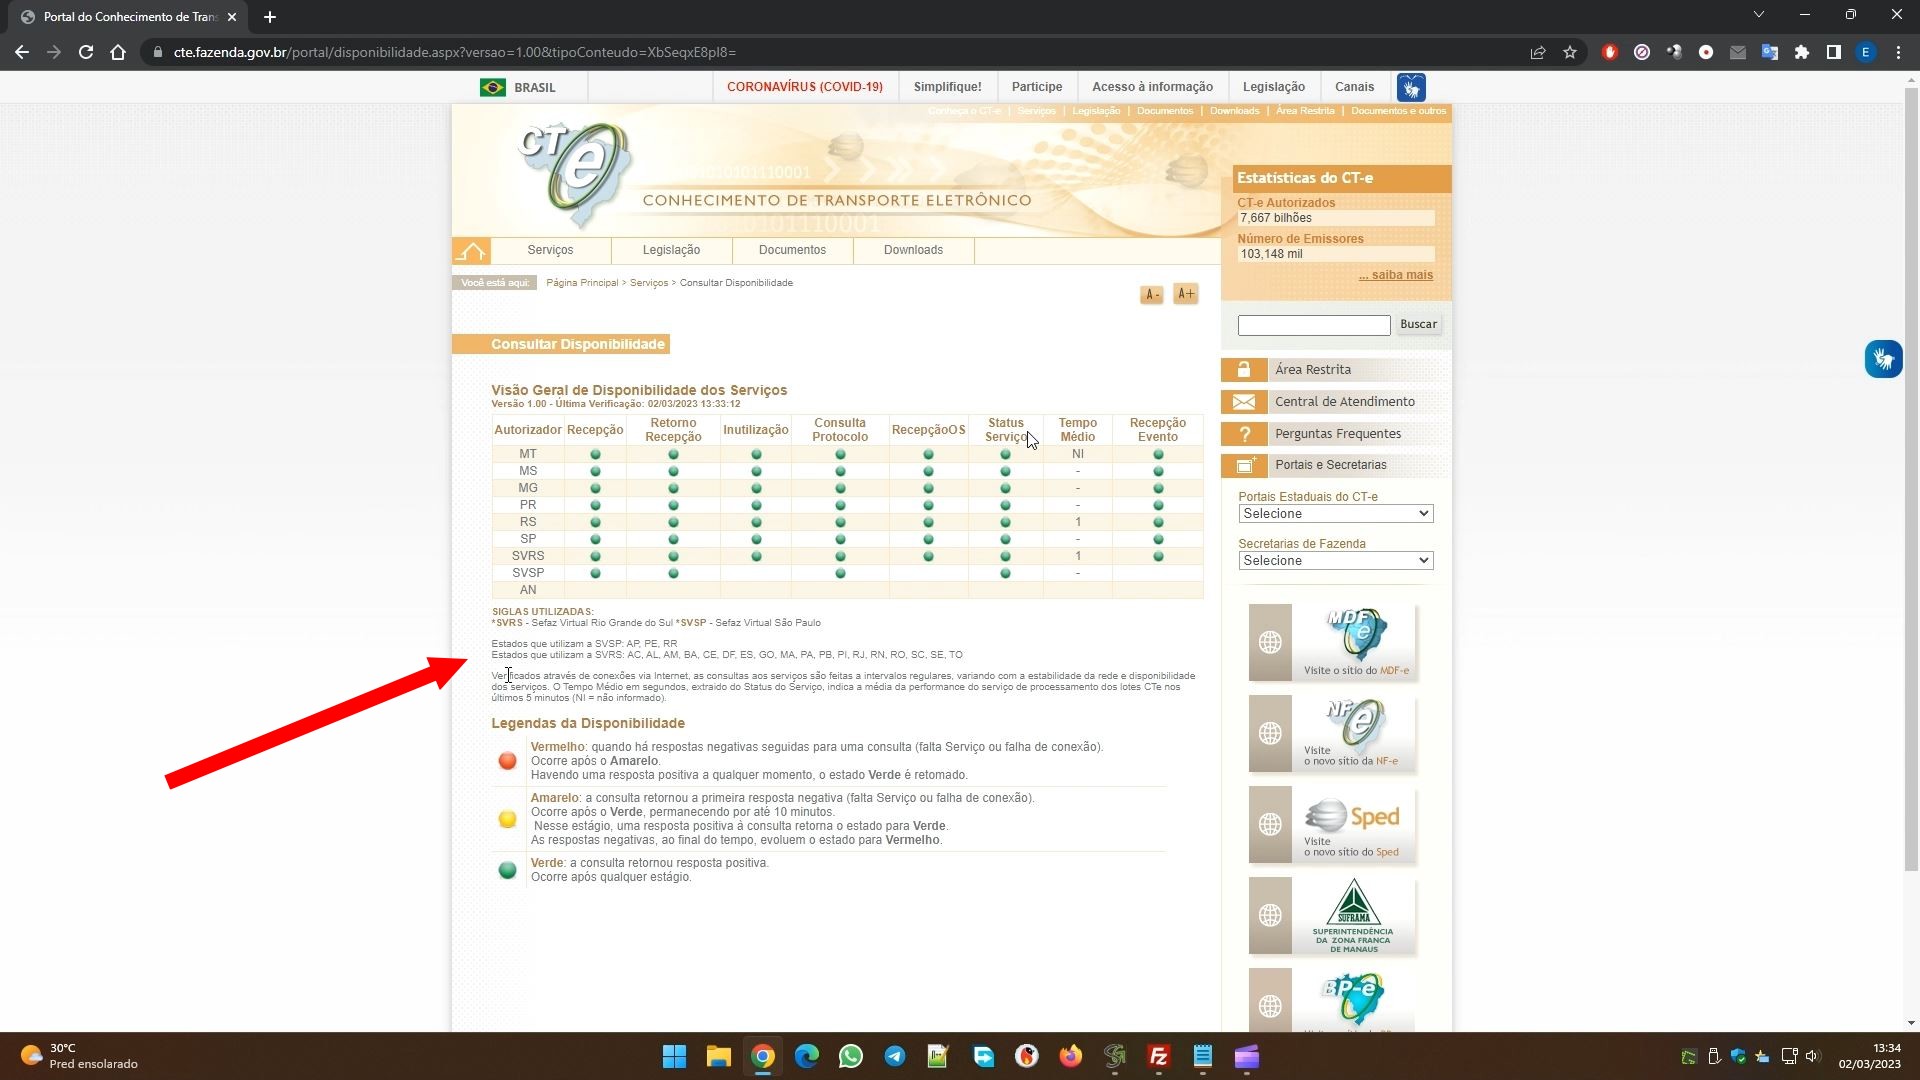Open CORONAVÍRUS (COVID-19) top link
The height and width of the screenshot is (1080, 1920).
805,87
